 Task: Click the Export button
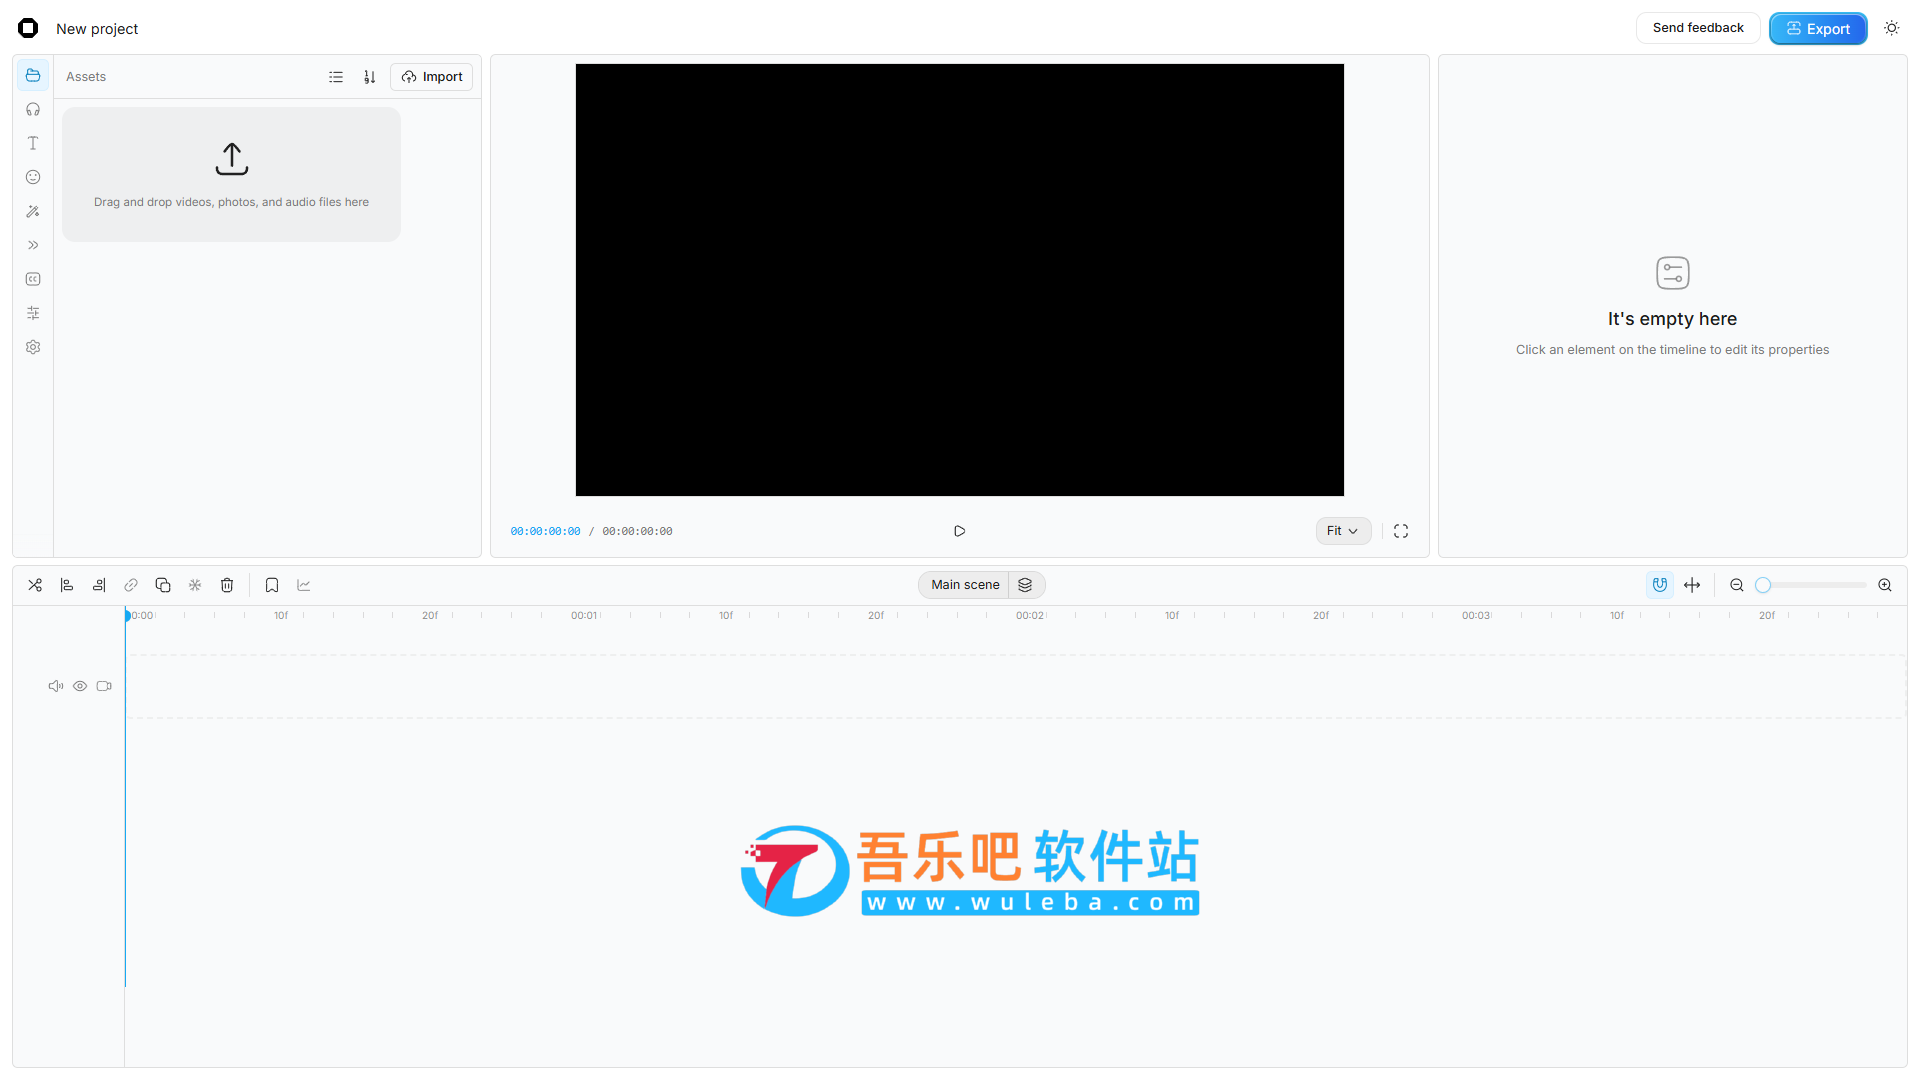tap(1818, 29)
